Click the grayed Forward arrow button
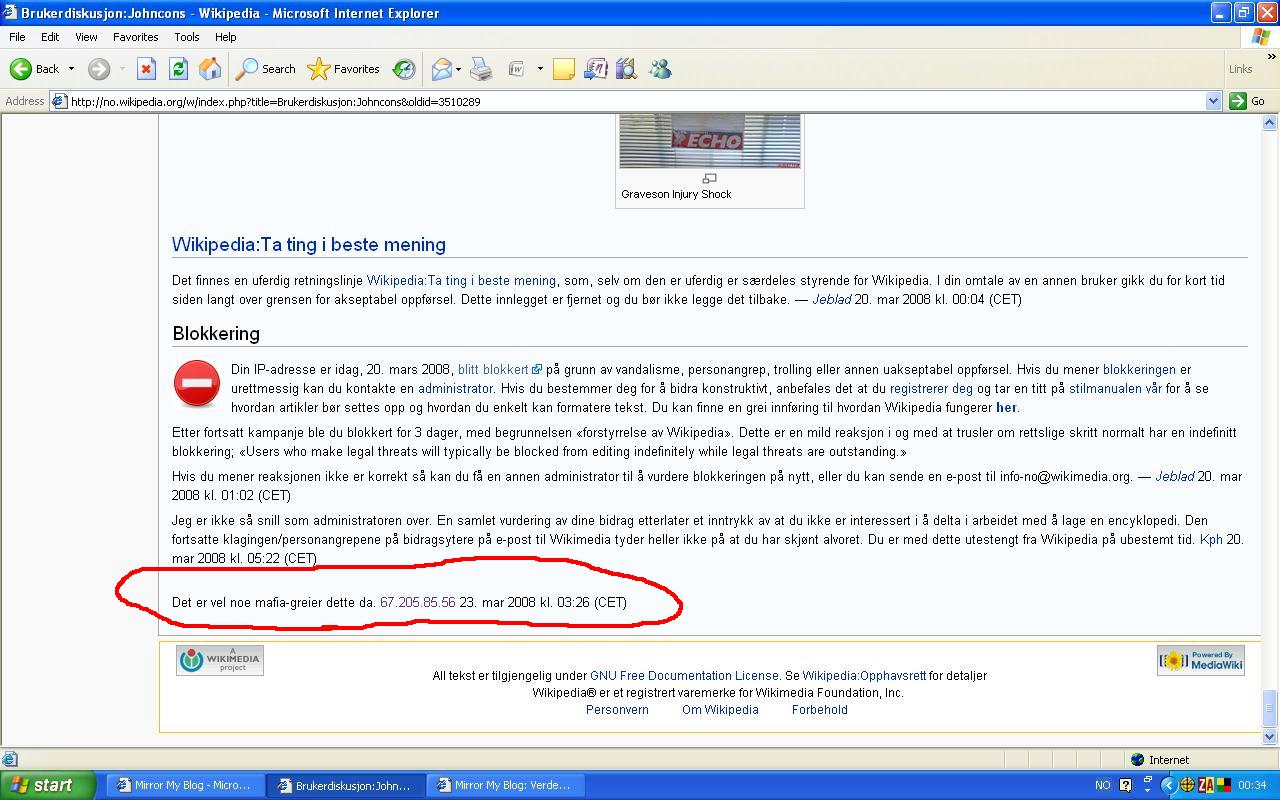Screen dimensions: 1280x800 tap(98, 69)
